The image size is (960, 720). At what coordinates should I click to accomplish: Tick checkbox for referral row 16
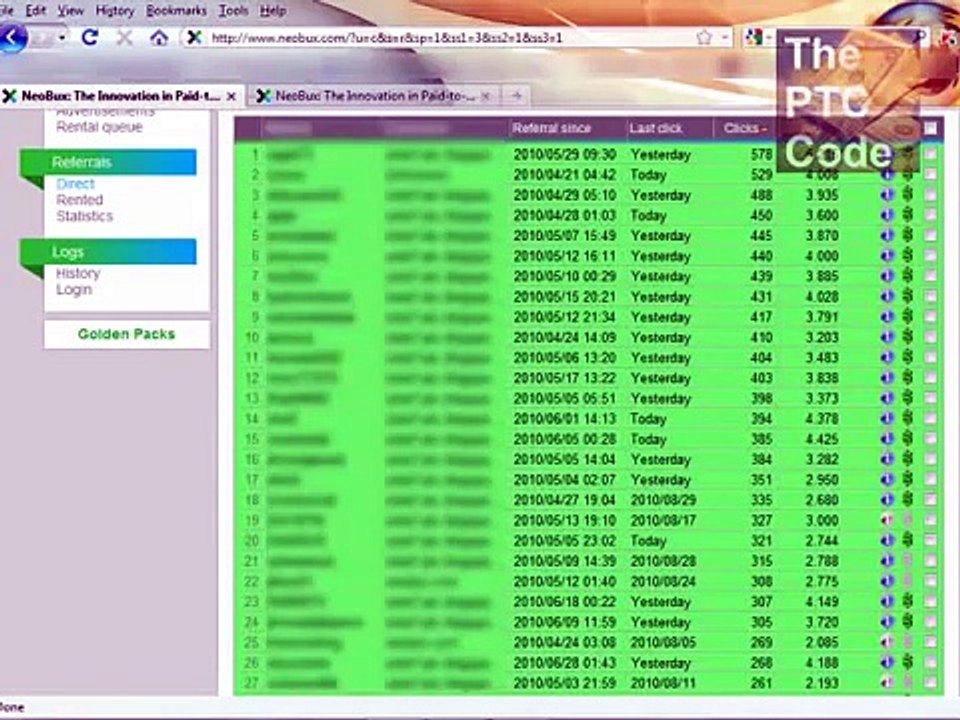pos(931,459)
